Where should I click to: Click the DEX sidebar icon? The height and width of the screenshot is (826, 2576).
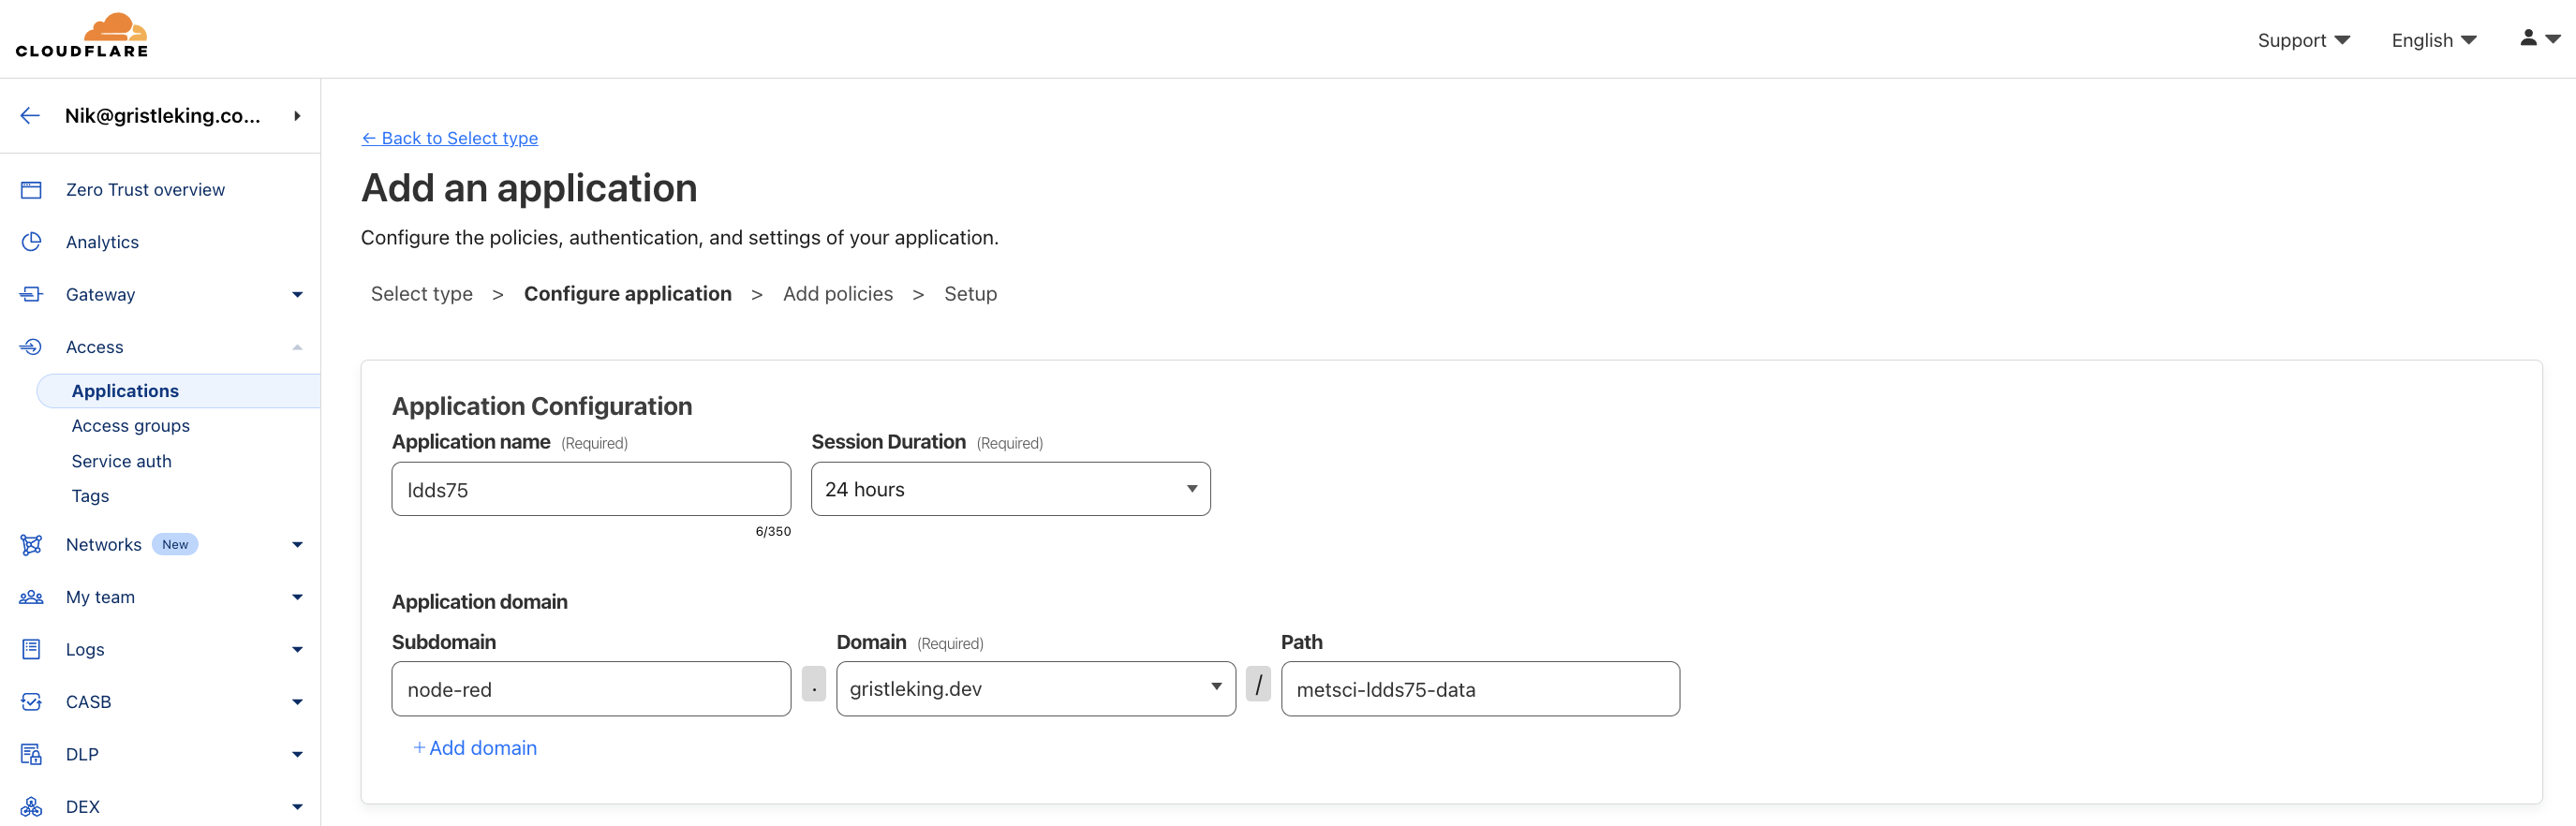point(31,807)
